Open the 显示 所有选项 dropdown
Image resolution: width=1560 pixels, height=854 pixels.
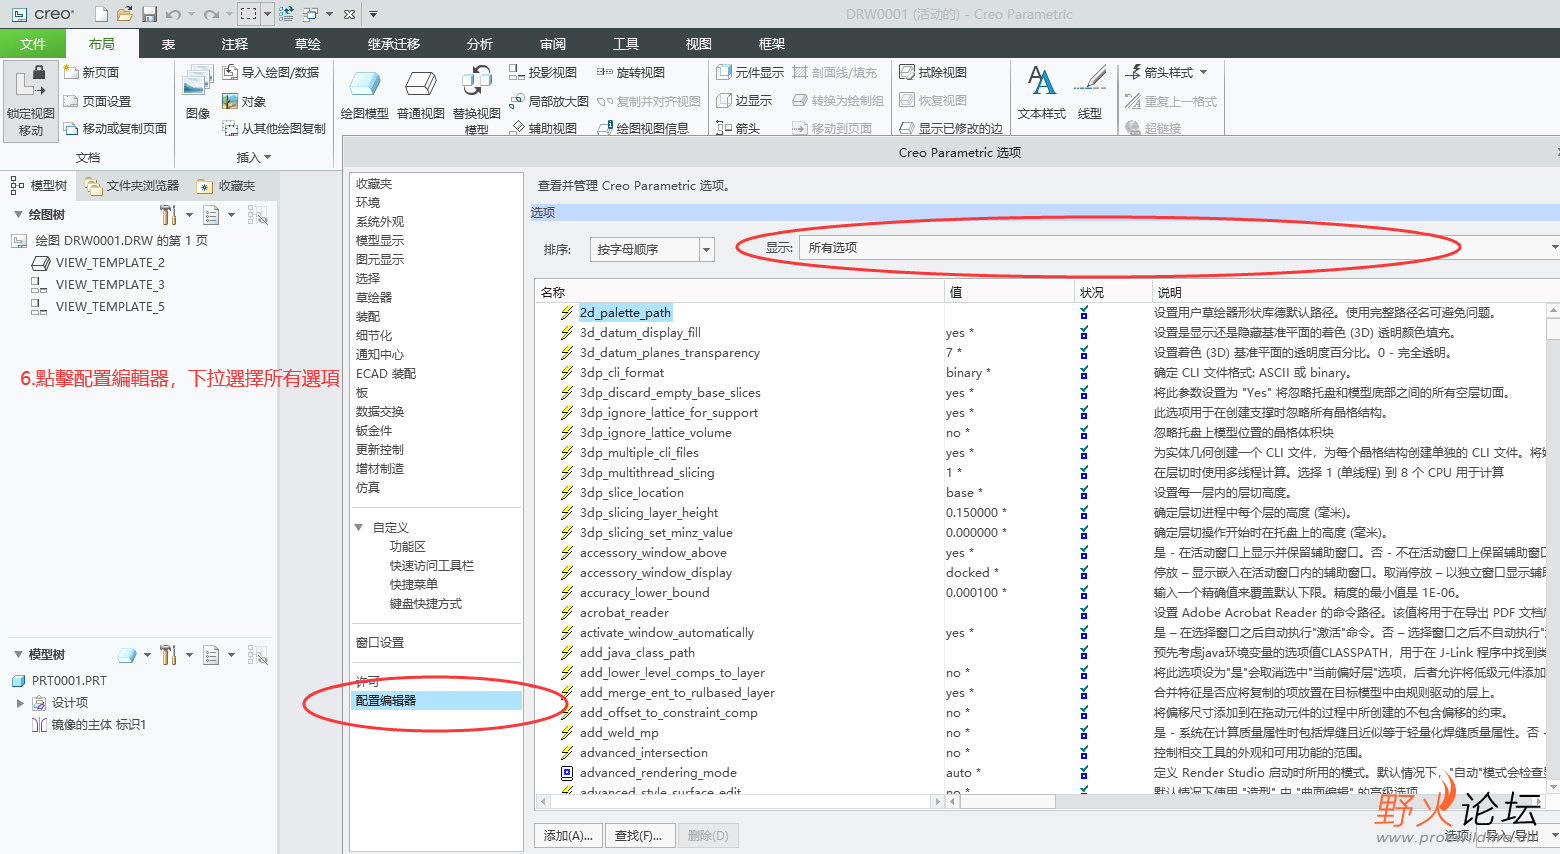(x=1554, y=248)
